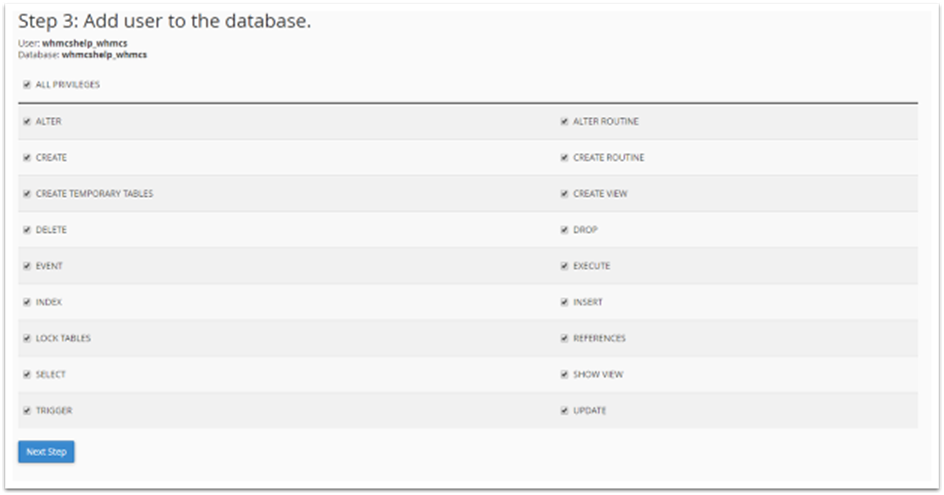The image size is (944, 495).
Task: Toggle the DELETE privilege checkbox
Action: 26,230
